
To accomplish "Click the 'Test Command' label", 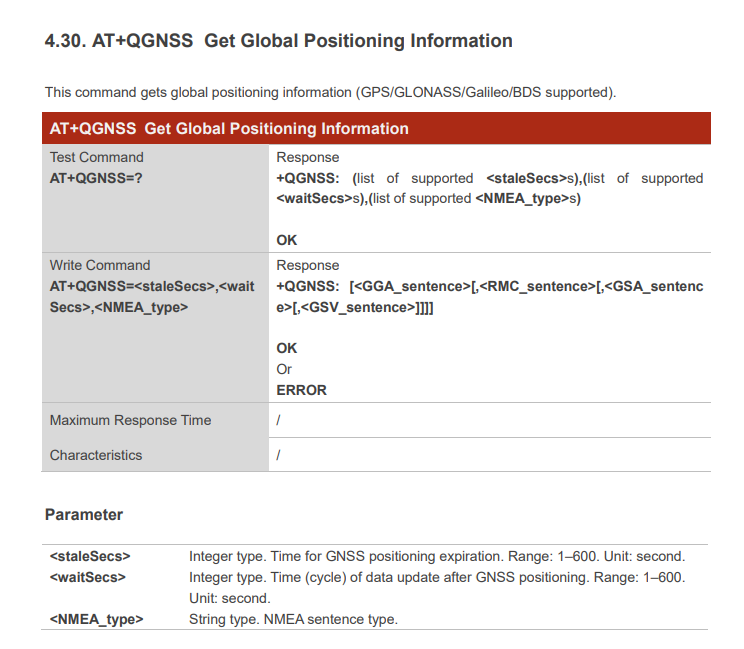I will 97,157.
